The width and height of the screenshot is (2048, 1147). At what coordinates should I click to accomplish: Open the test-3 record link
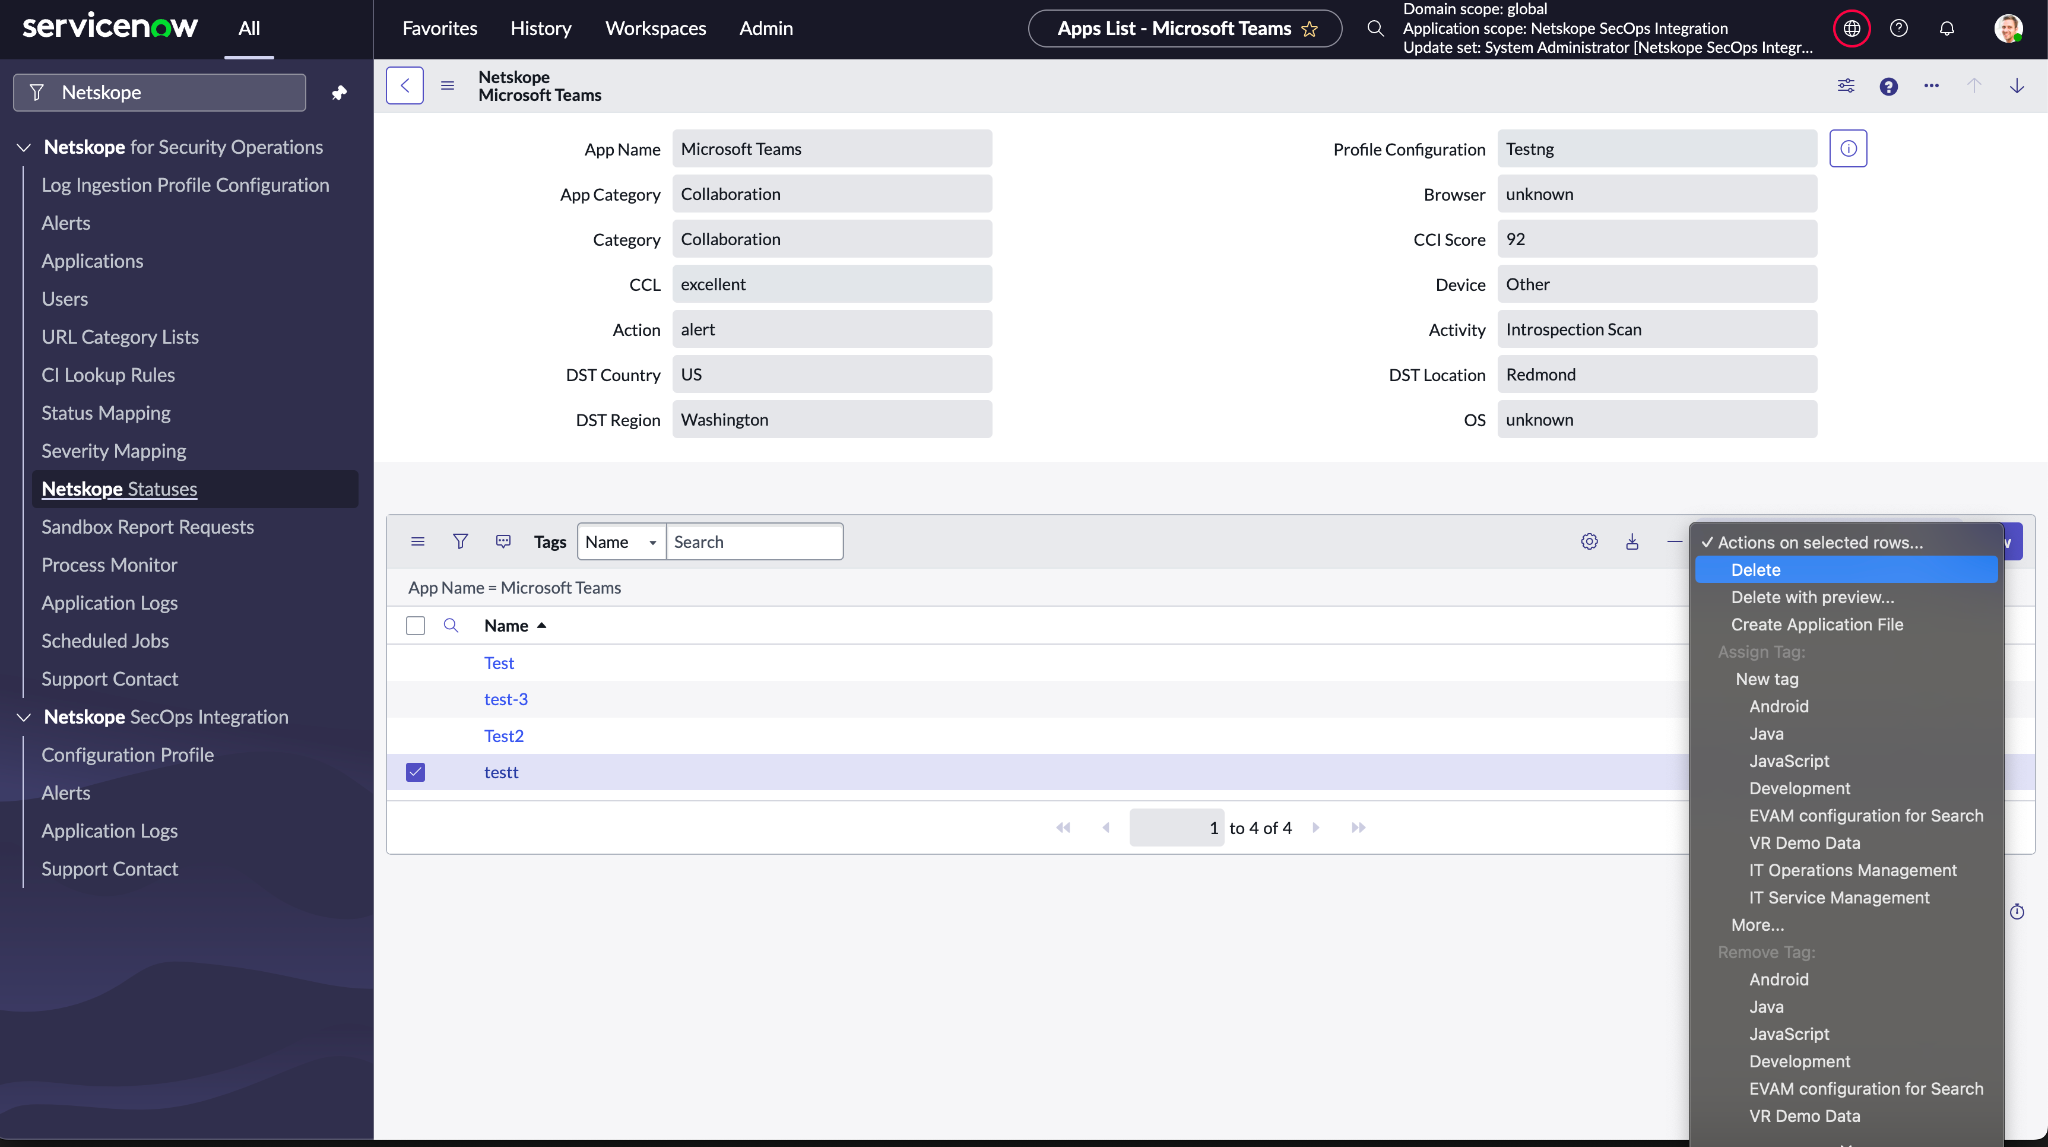coord(506,699)
